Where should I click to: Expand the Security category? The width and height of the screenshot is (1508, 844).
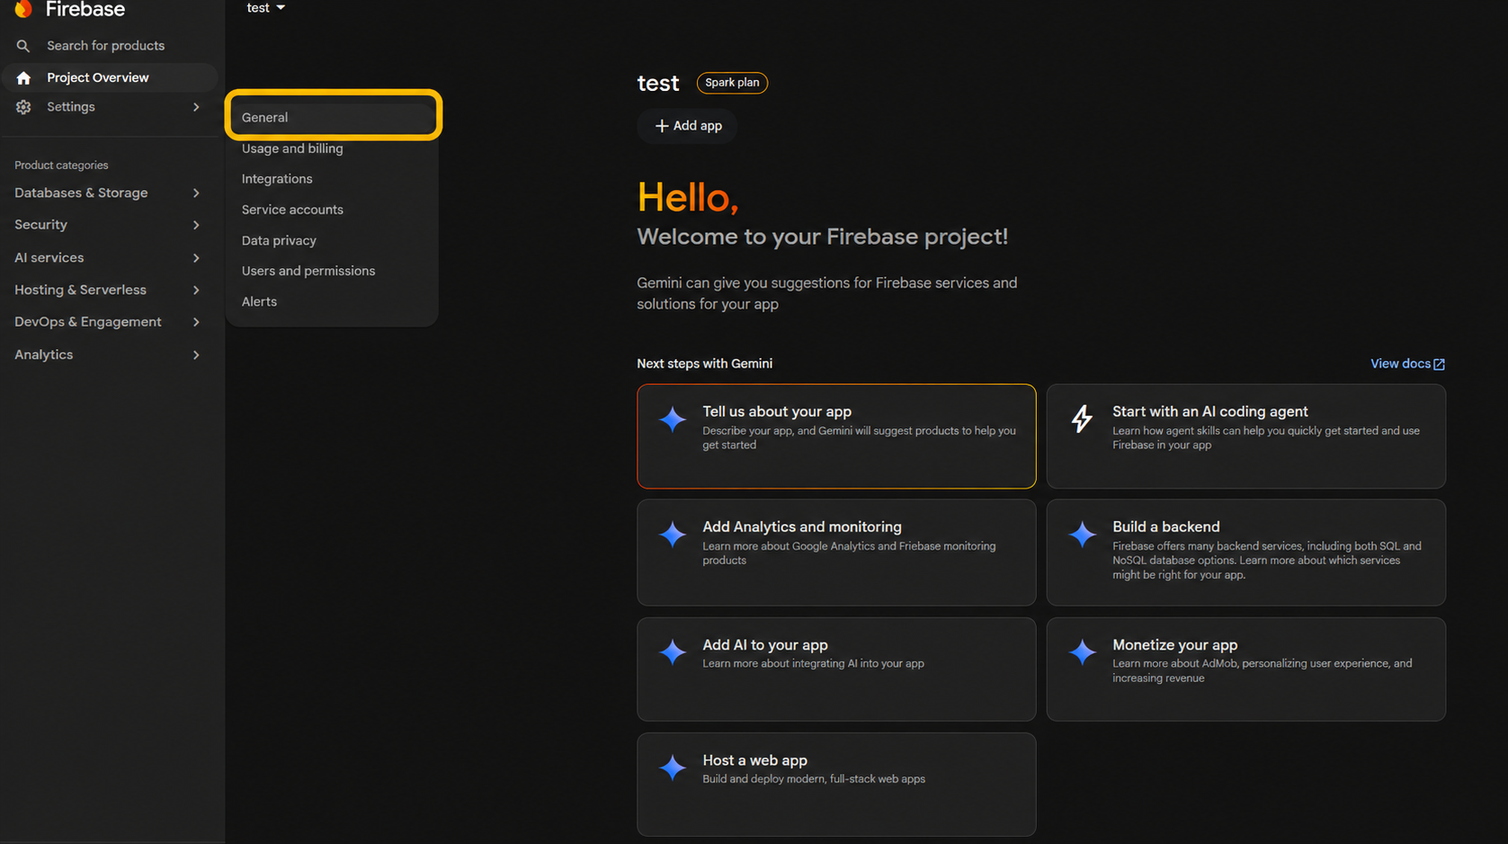(x=108, y=225)
